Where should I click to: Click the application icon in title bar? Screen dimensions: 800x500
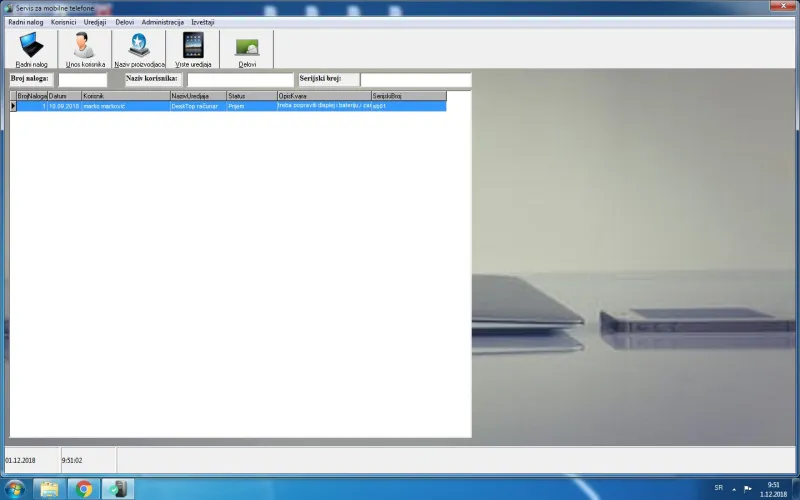[8, 8]
